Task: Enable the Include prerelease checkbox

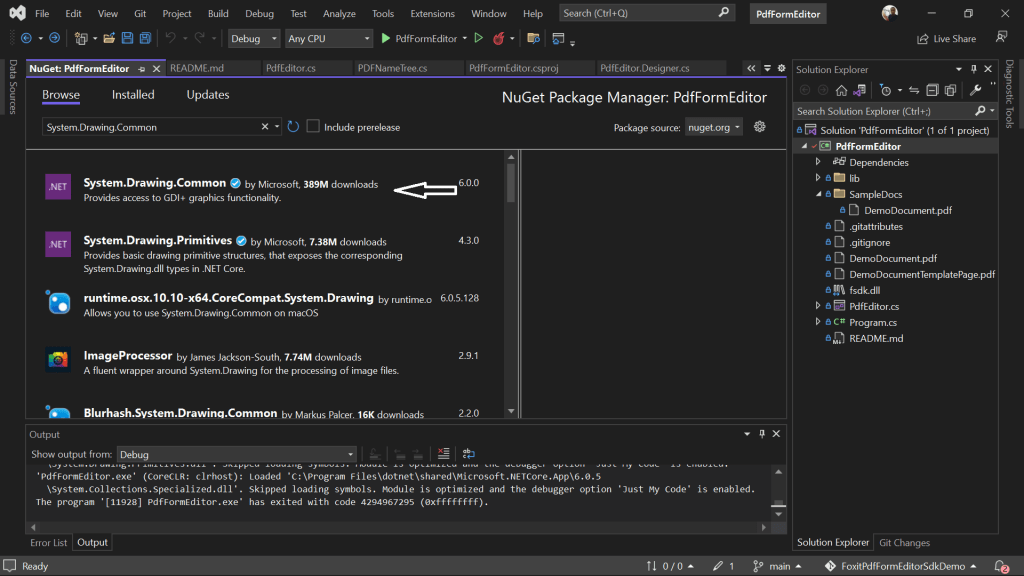Action: point(313,127)
